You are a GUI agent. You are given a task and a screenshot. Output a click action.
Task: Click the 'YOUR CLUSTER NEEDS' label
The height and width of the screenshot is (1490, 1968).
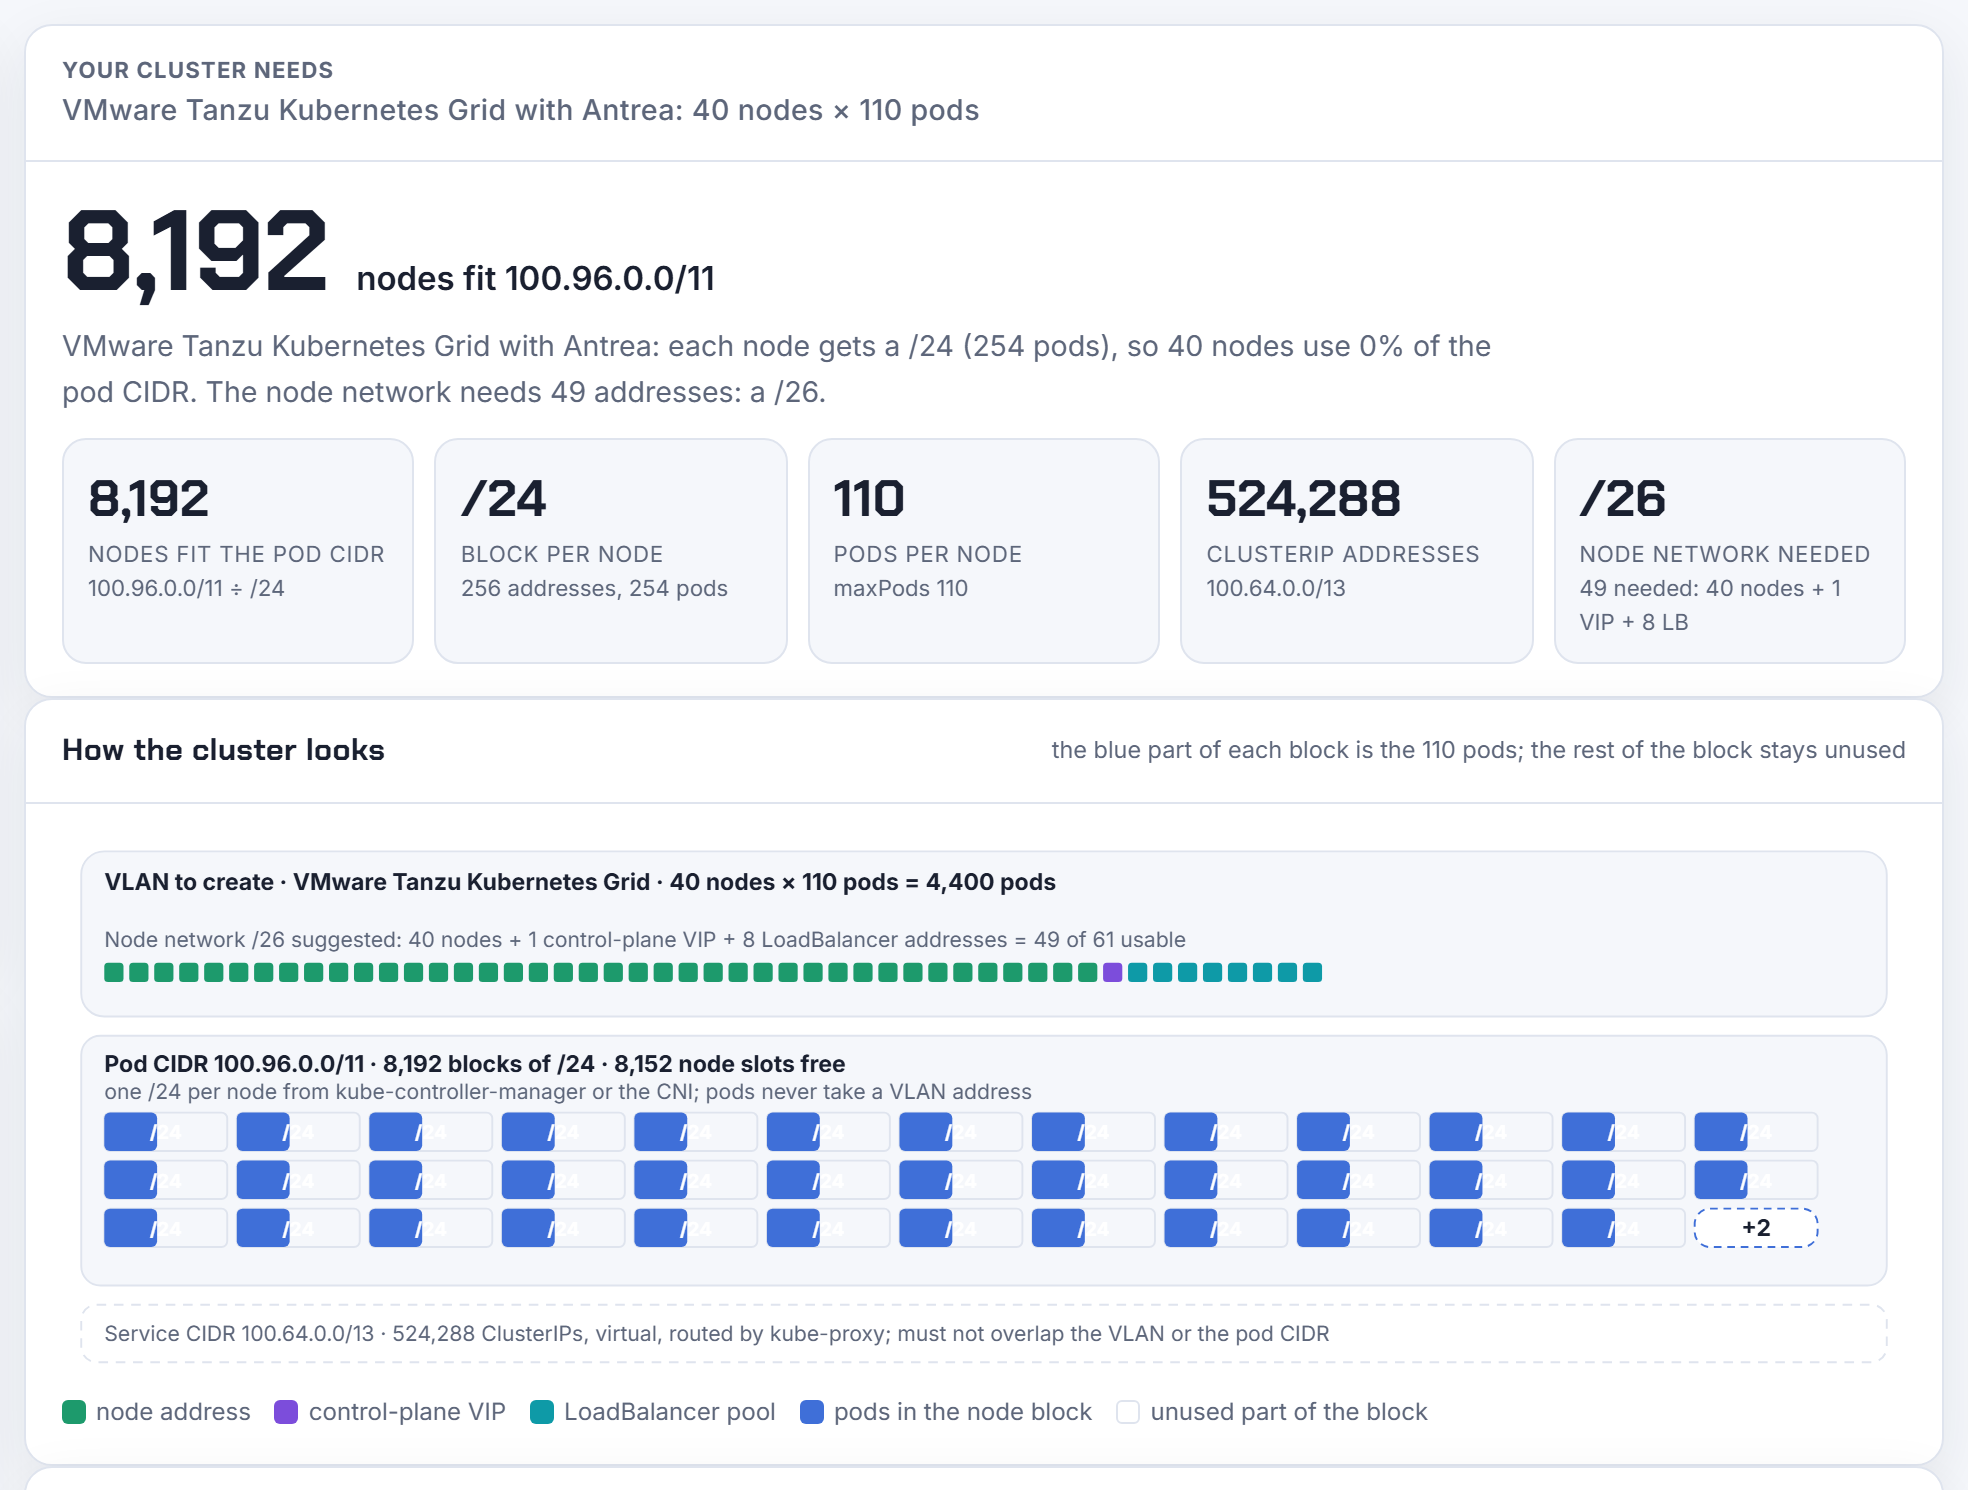click(198, 70)
